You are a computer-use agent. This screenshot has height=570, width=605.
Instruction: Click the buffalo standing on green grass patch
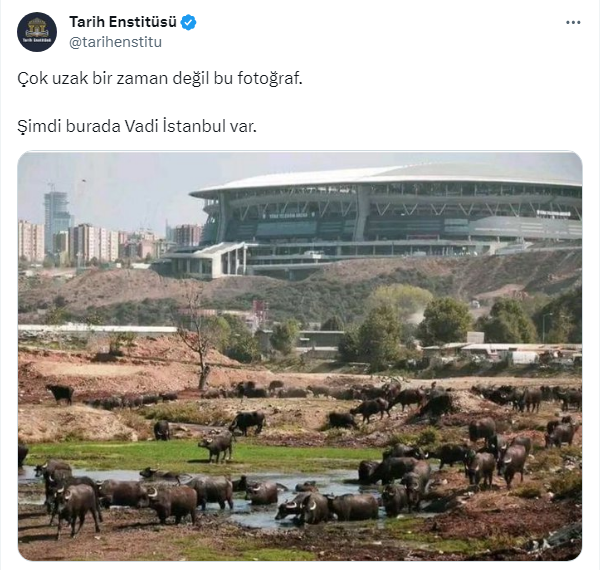(x=217, y=447)
